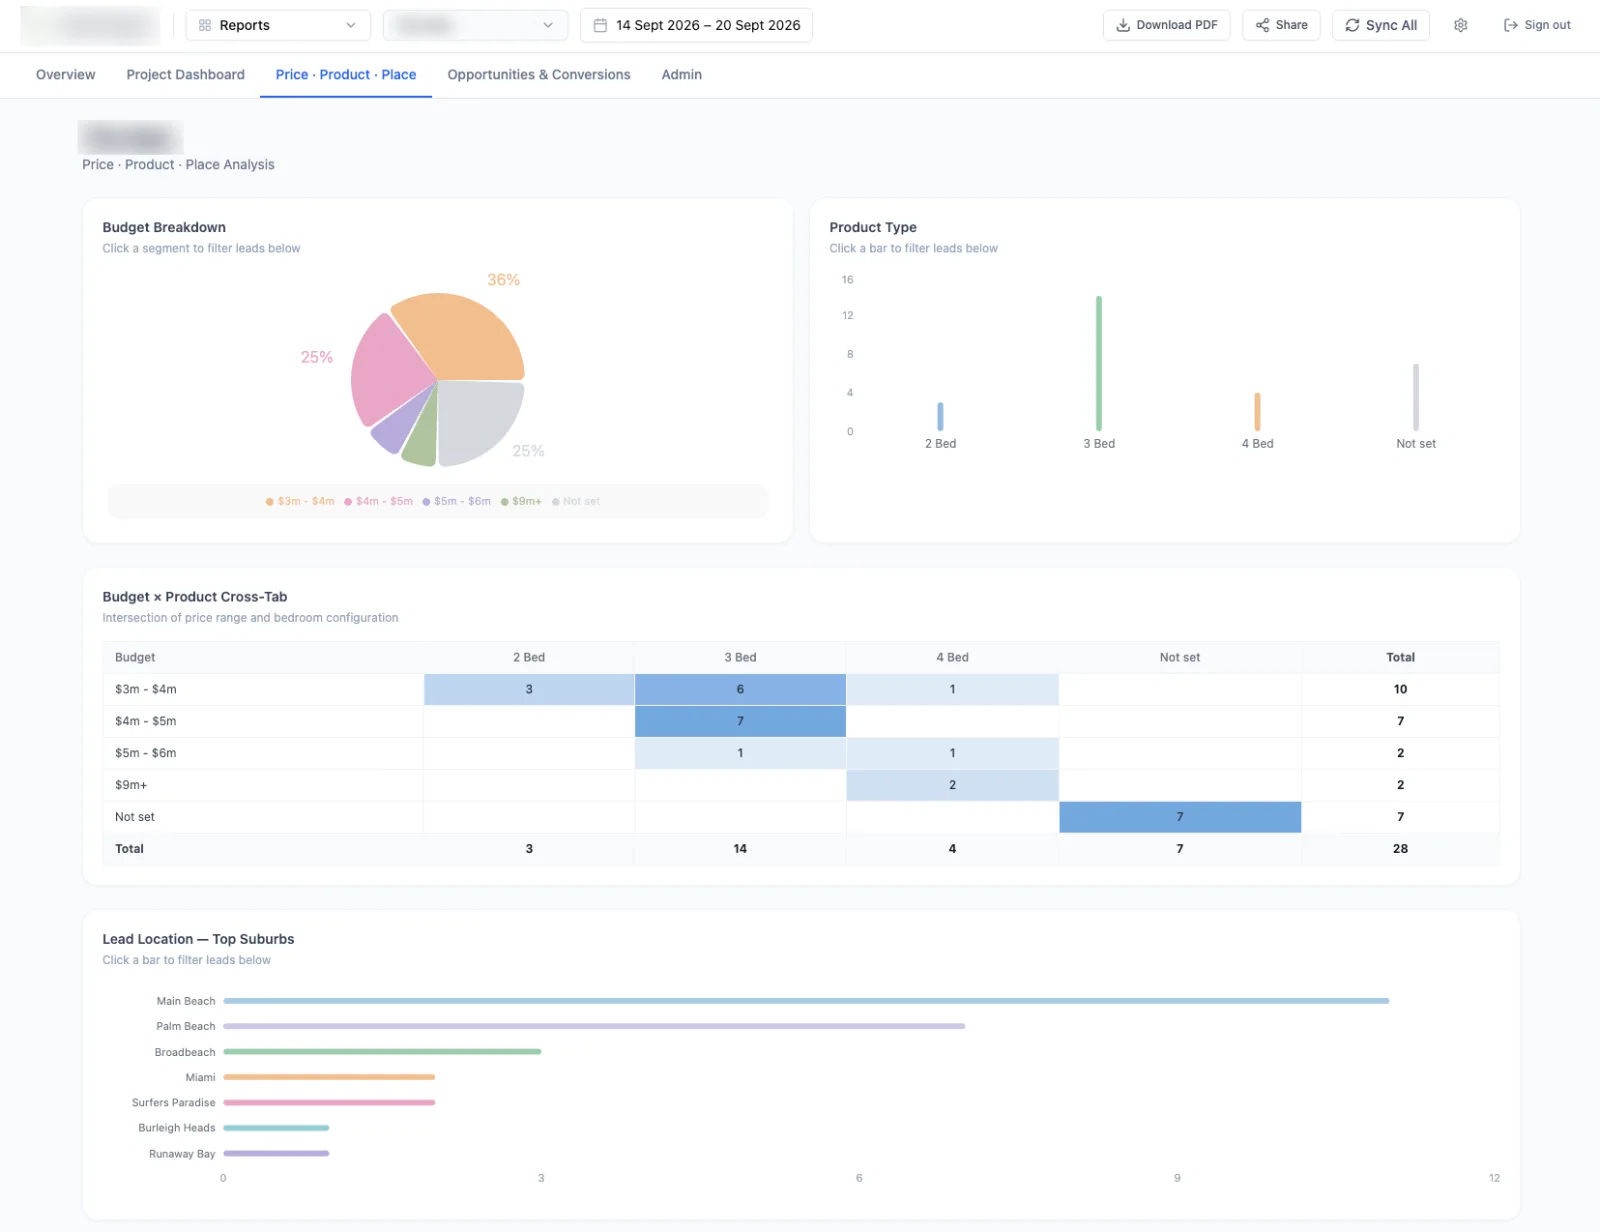This screenshot has height=1232, width=1600.
Task: Click the Not set bar in Product Type chart
Action: tap(1416, 397)
